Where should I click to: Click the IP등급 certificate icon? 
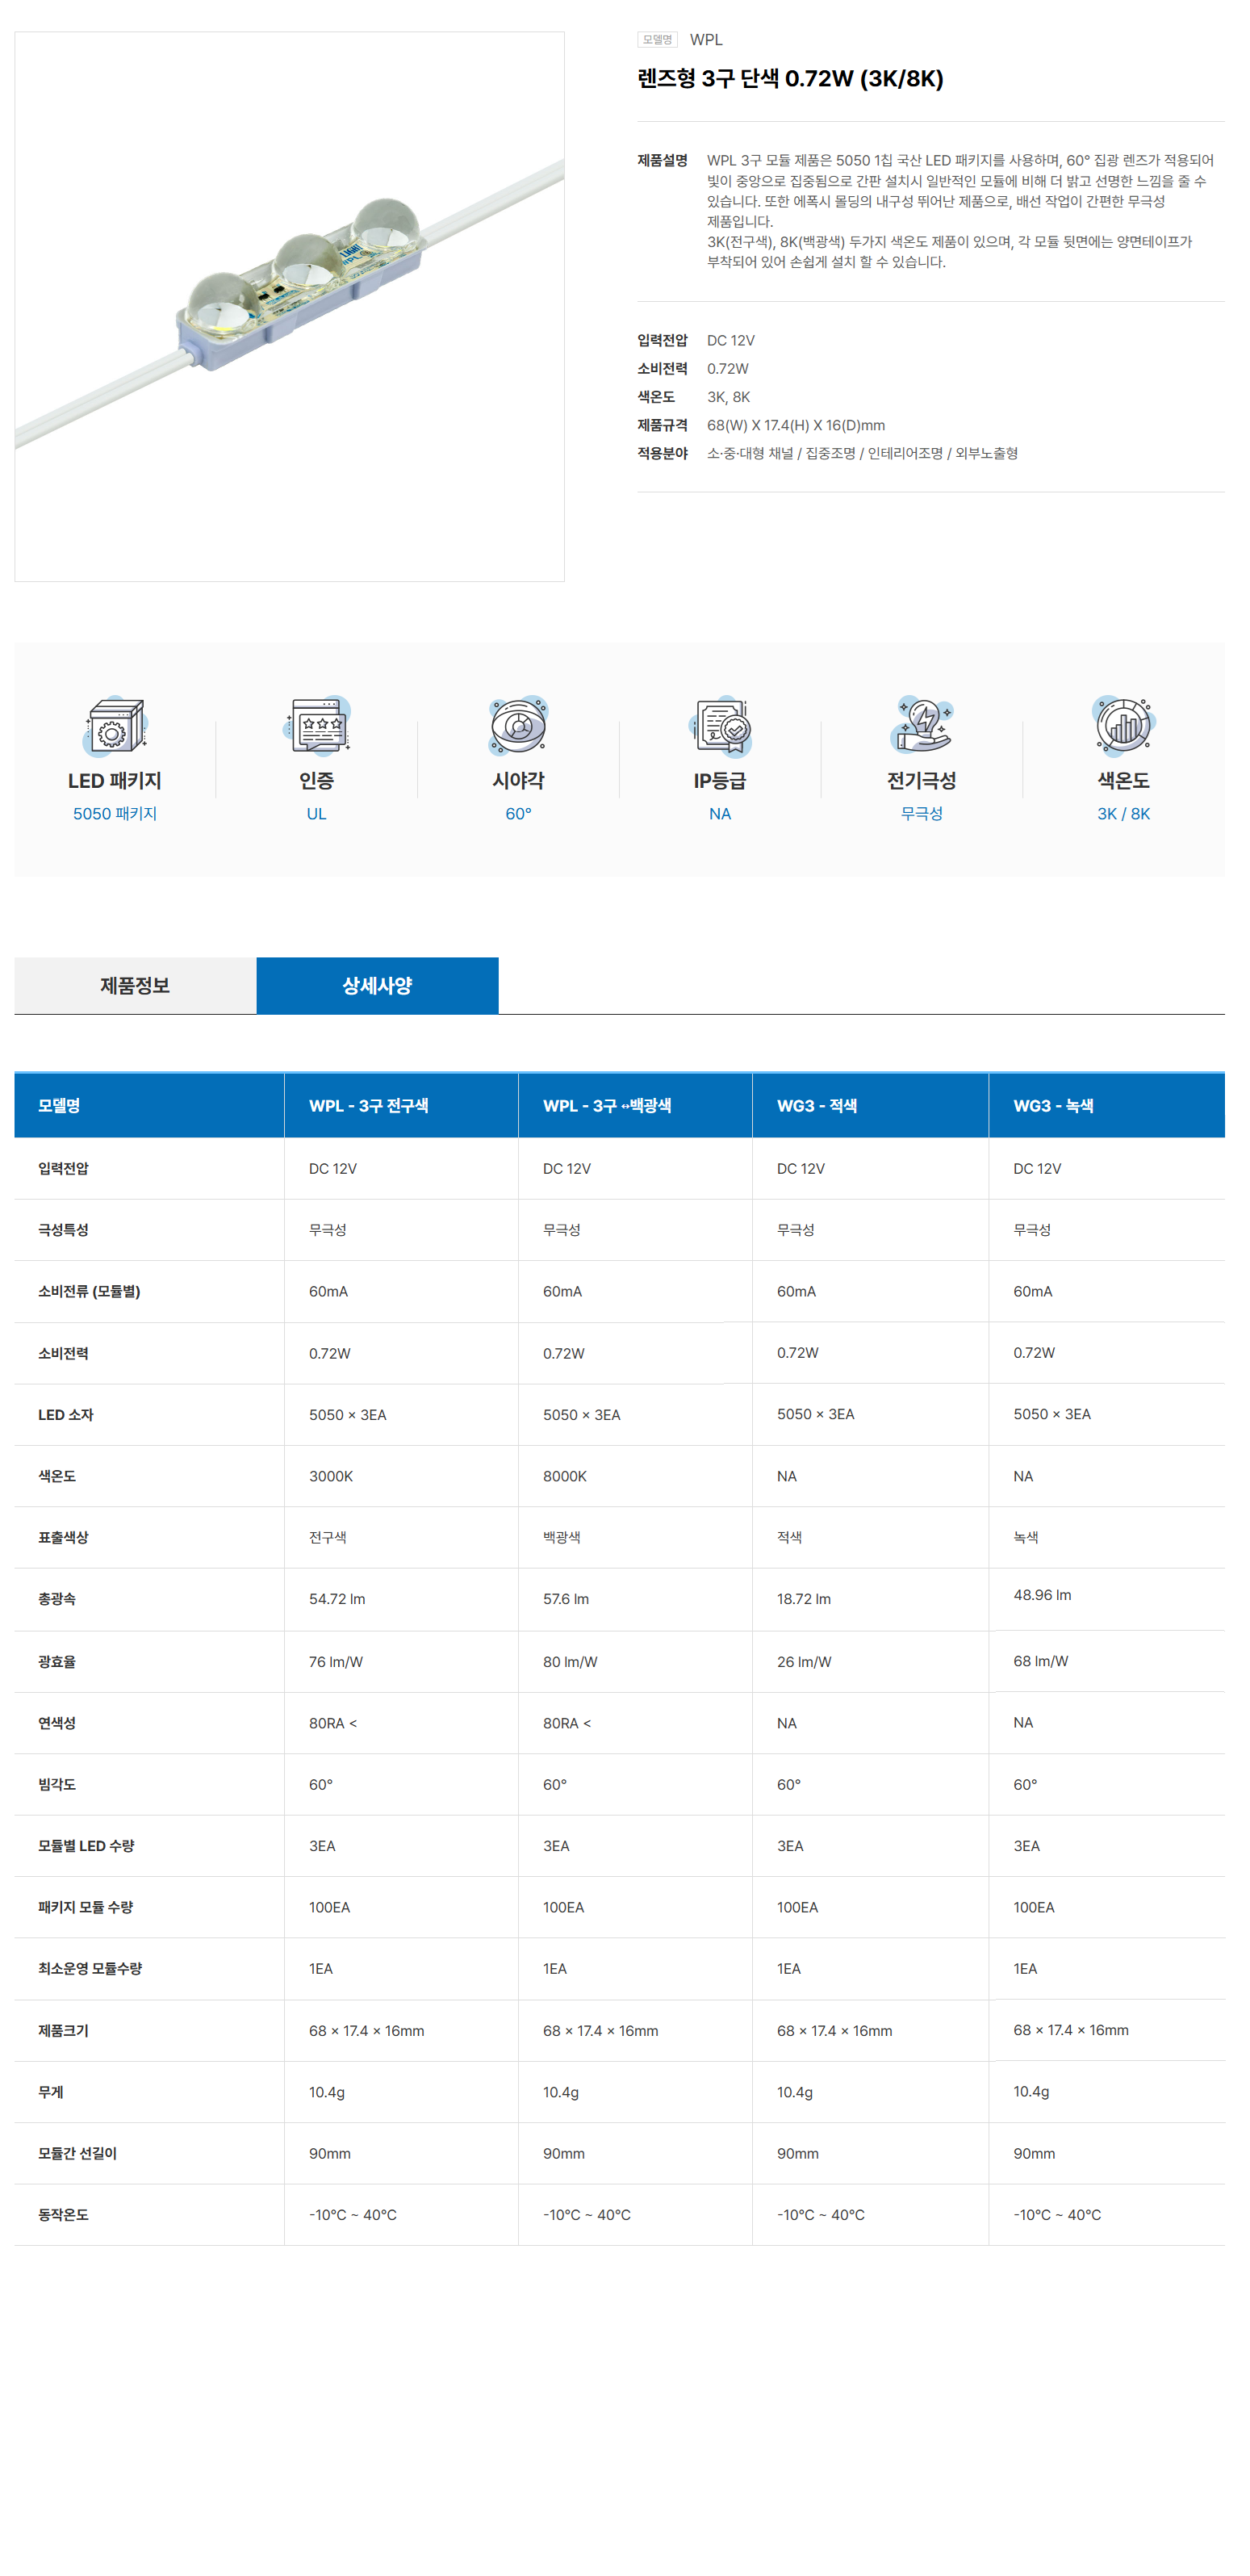click(720, 725)
